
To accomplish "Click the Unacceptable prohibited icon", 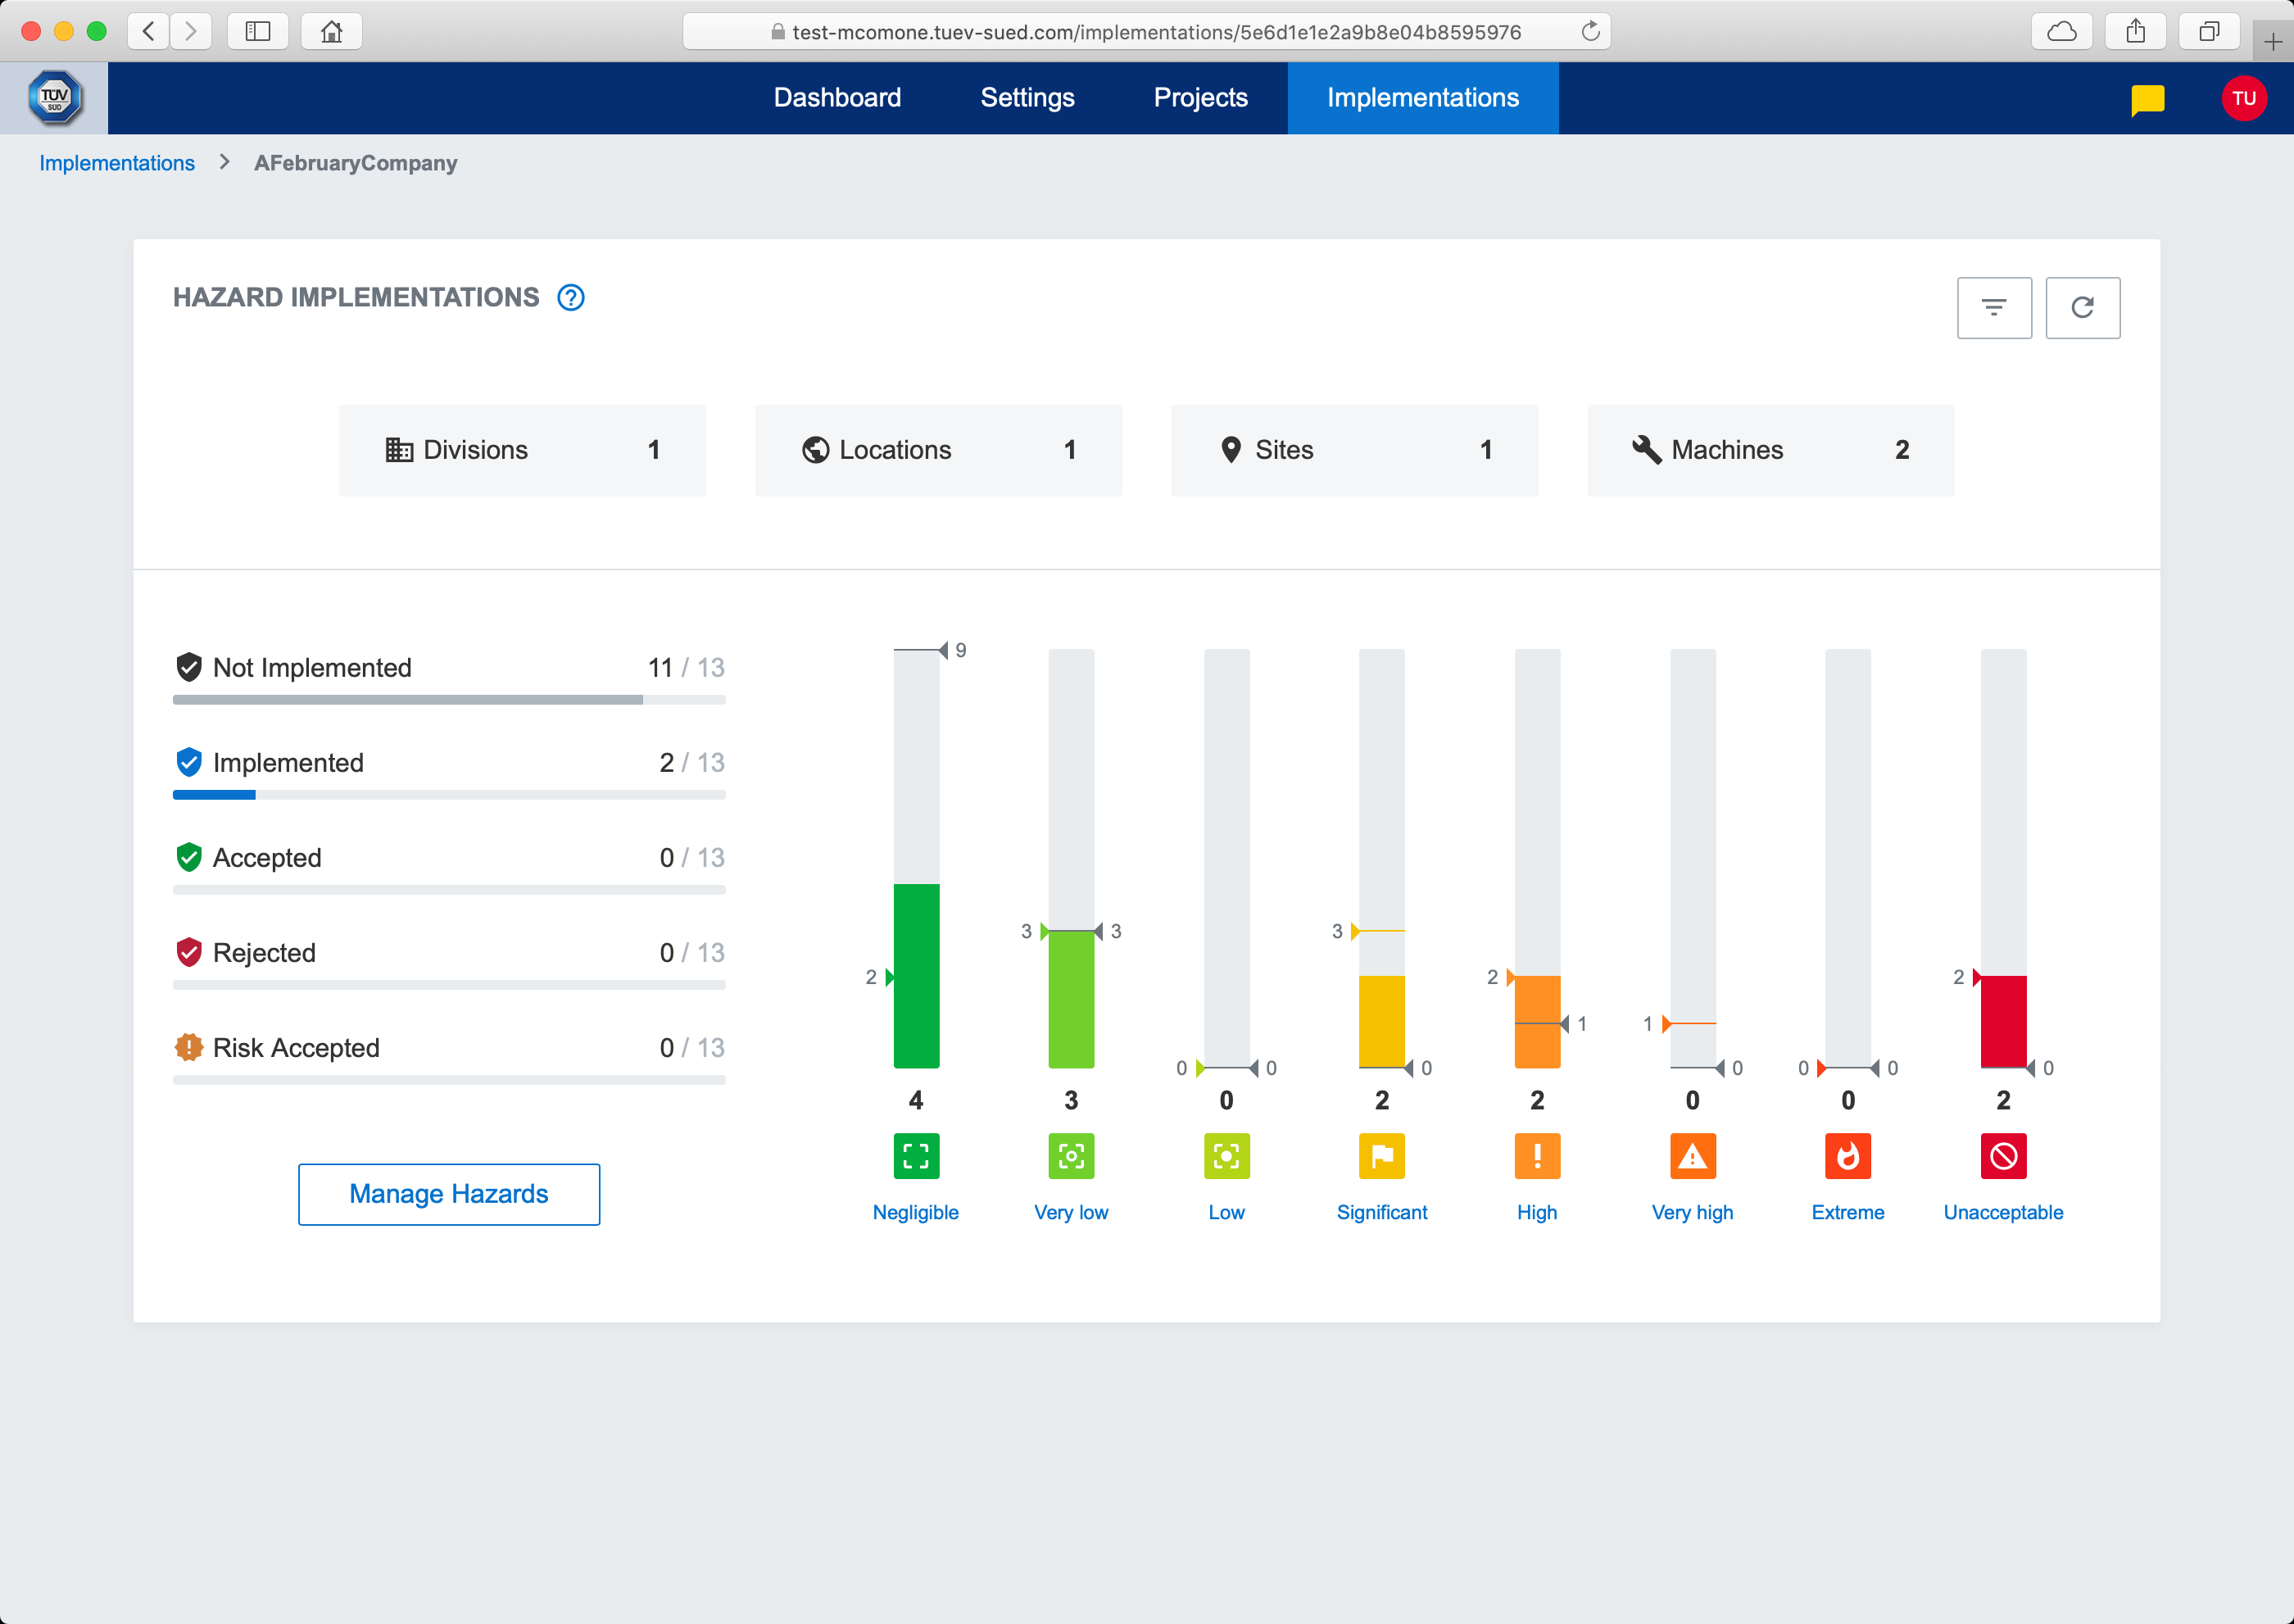I will [x=2002, y=1156].
